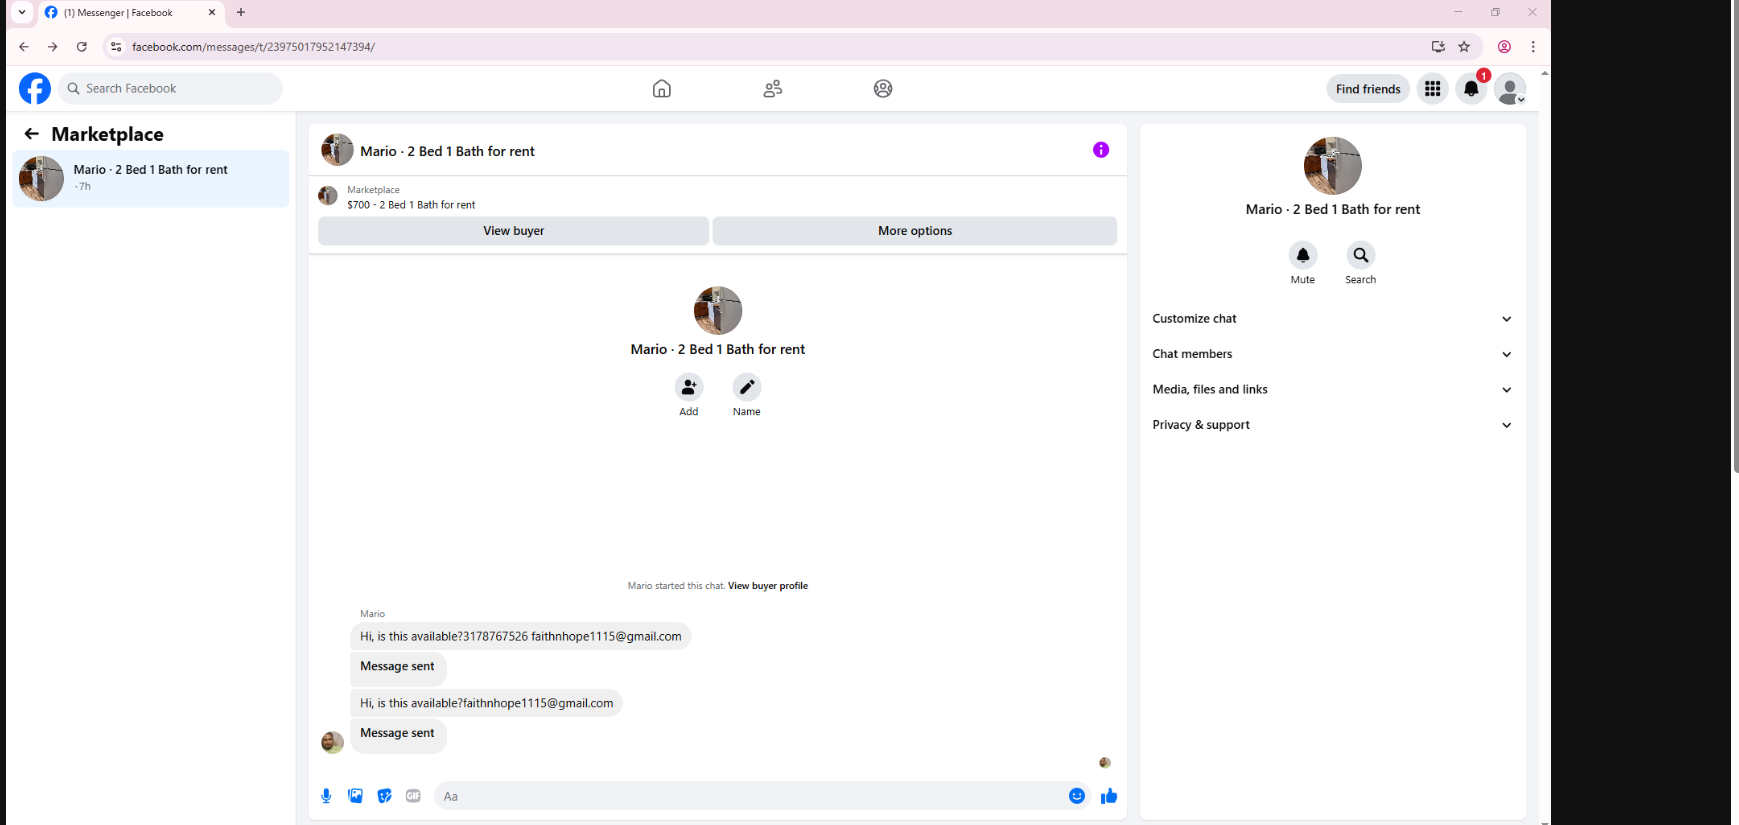Open the Notifications bell
This screenshot has height=825, width=1739.
[1471, 88]
